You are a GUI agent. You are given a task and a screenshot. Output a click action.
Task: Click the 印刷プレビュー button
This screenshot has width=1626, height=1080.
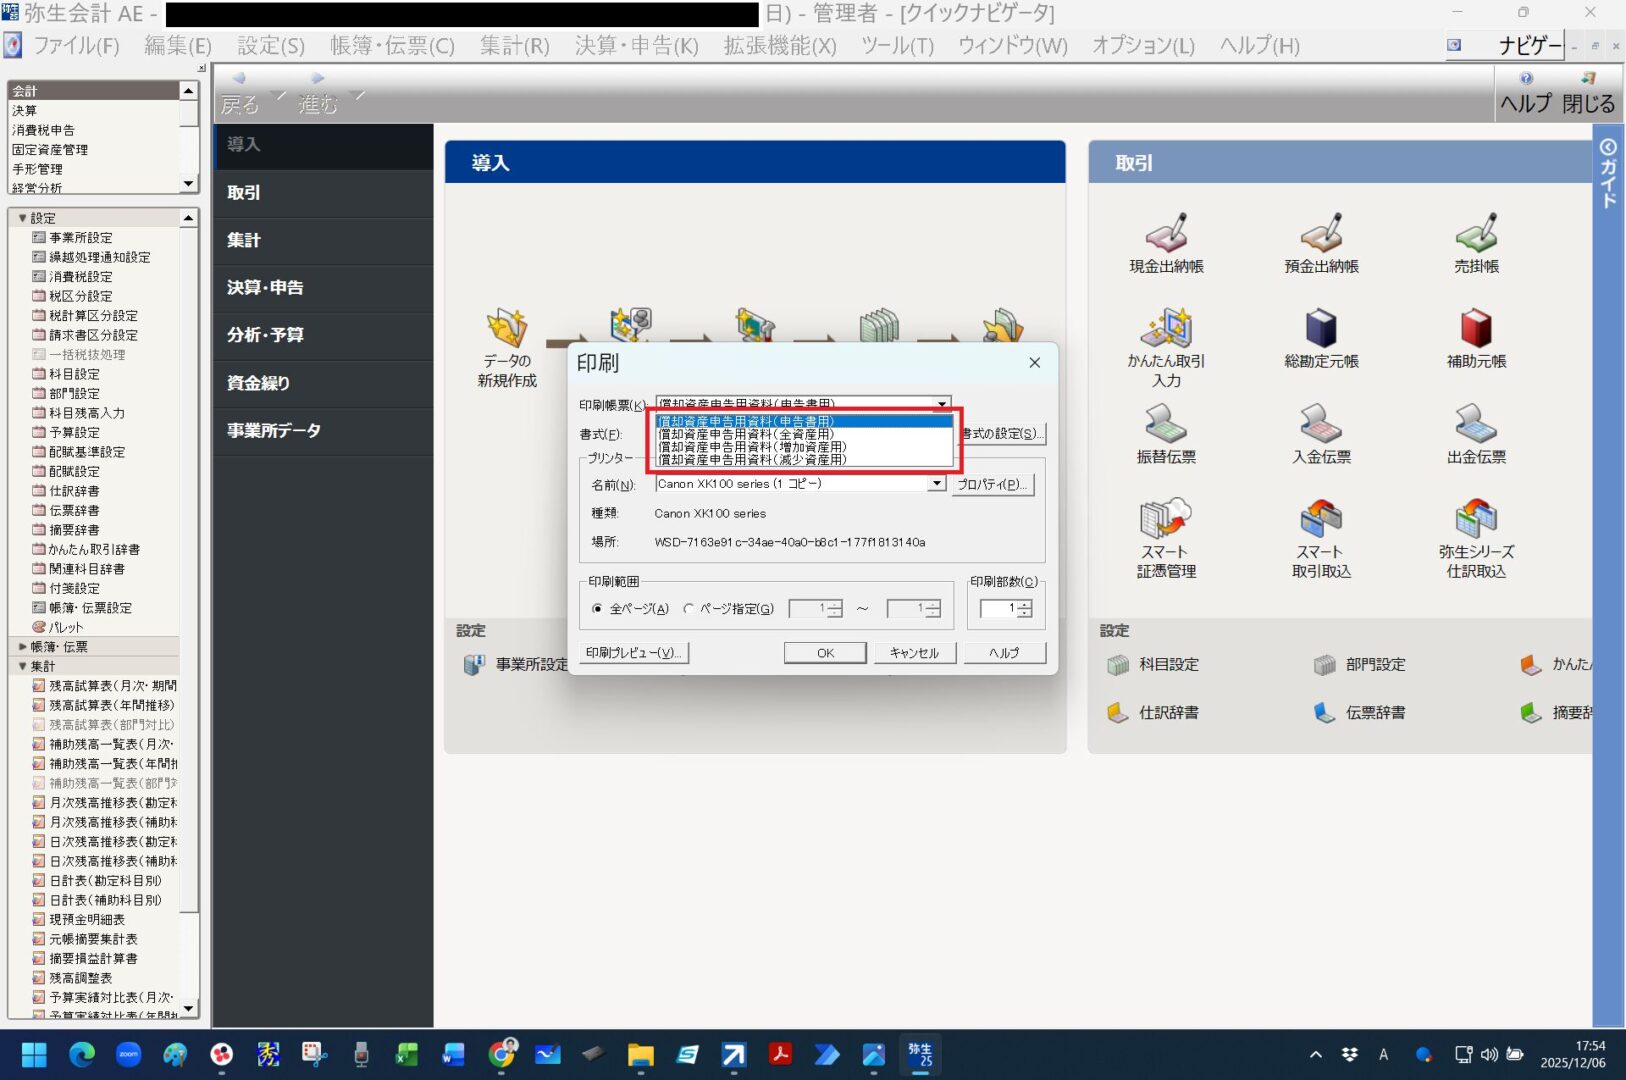pos(633,653)
